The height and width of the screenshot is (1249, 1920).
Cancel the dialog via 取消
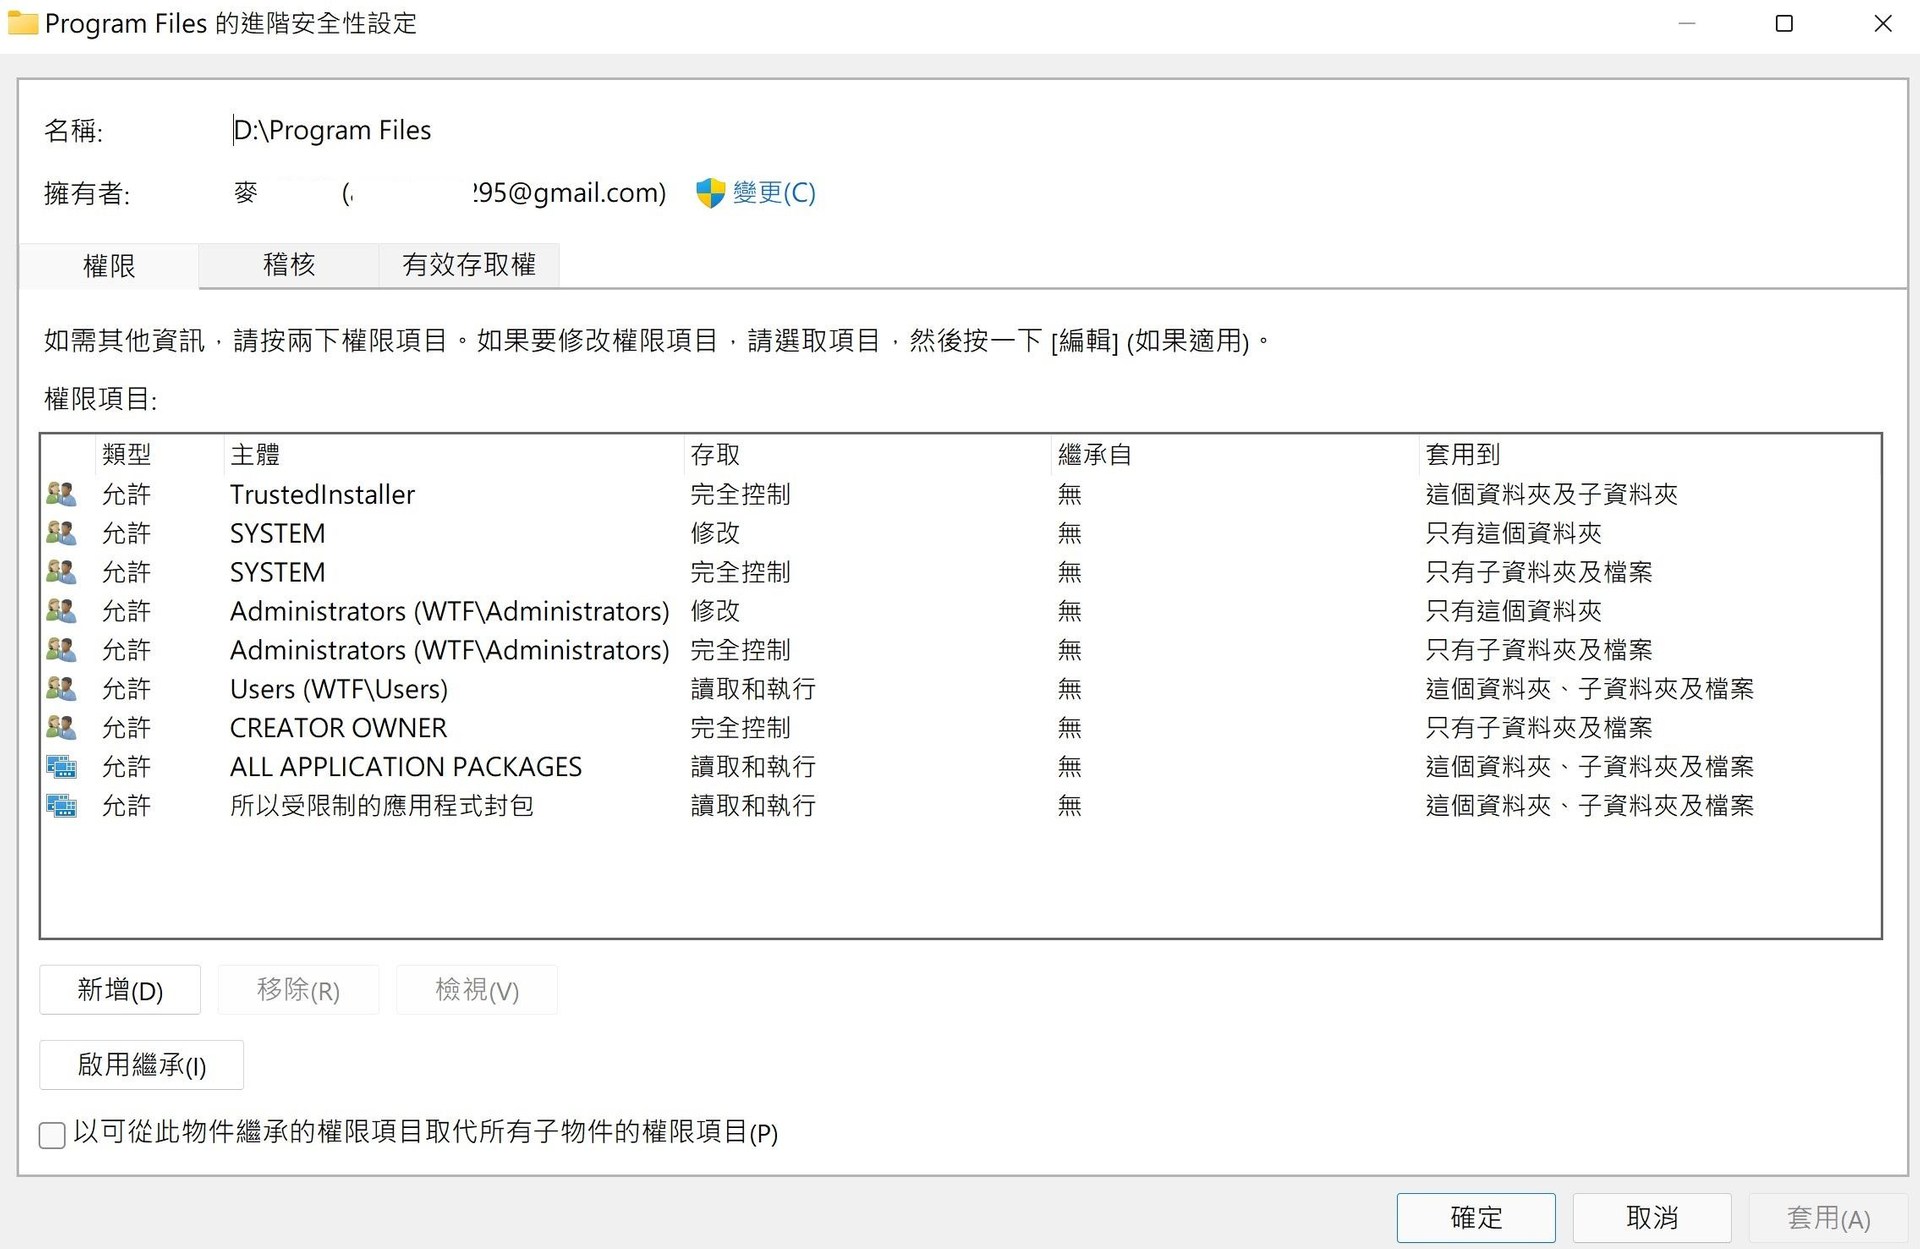tap(1652, 1217)
